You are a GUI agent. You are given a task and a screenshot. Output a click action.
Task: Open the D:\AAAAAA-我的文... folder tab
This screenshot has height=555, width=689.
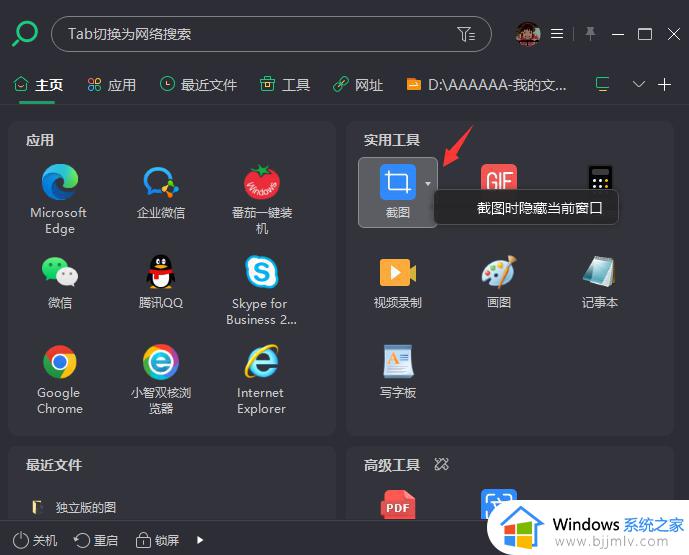pos(486,84)
